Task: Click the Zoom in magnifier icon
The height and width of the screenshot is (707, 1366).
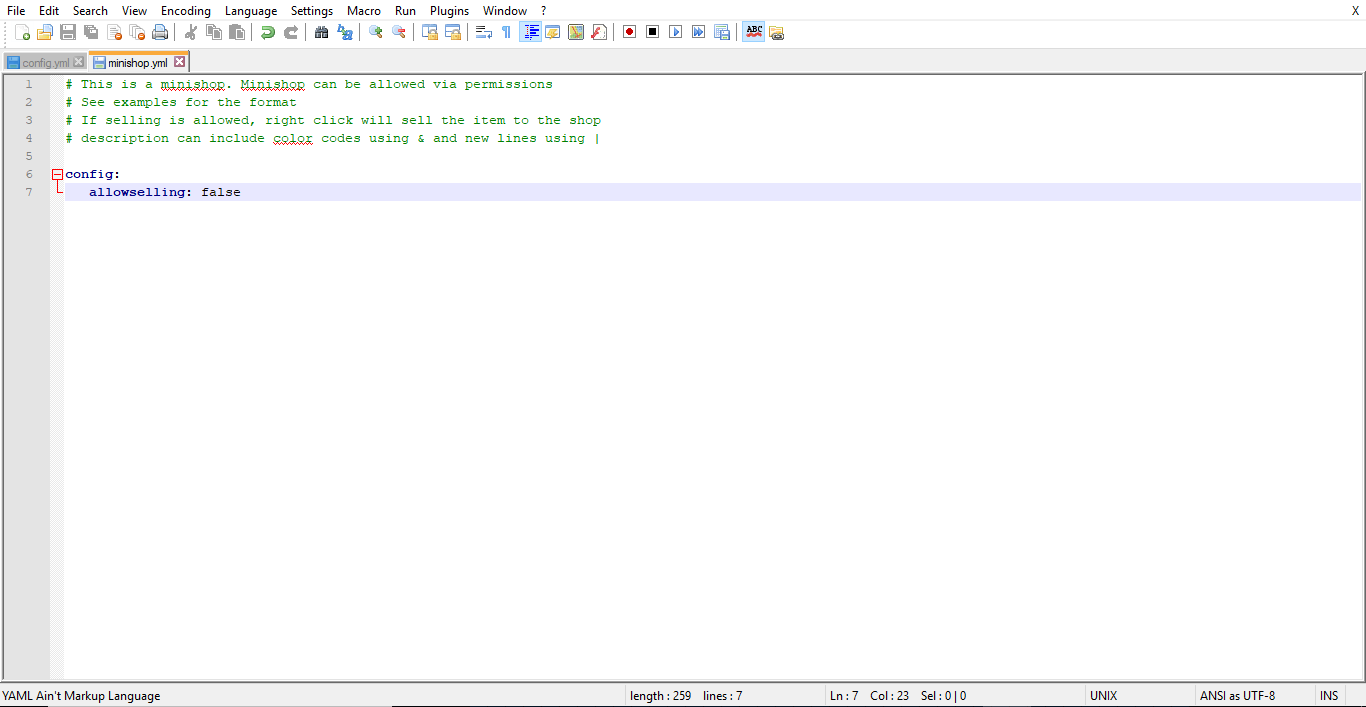Action: click(376, 32)
